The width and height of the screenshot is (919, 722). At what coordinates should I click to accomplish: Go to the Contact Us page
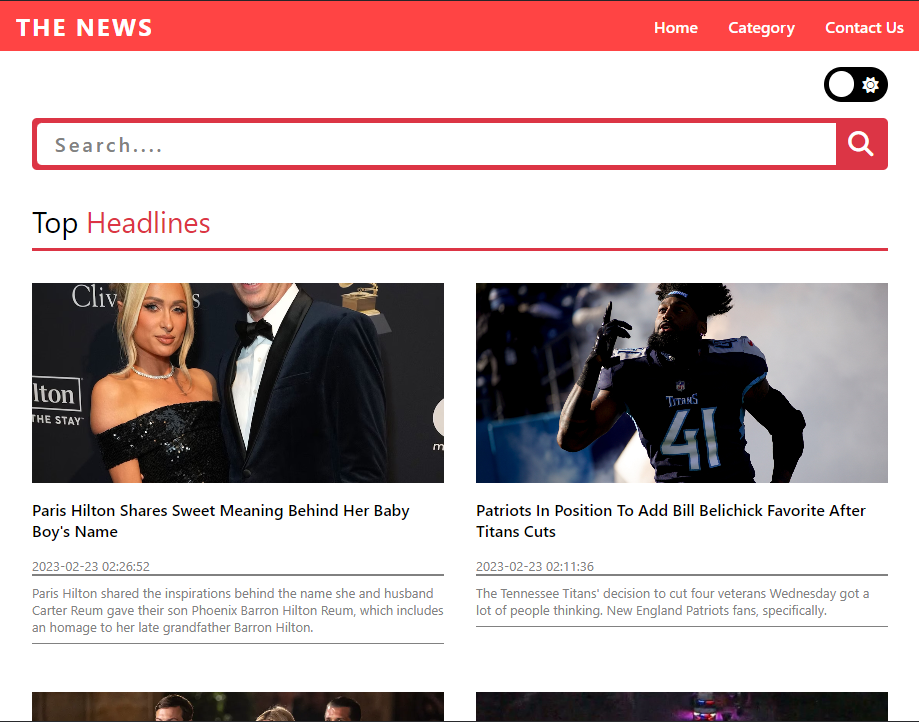864,28
